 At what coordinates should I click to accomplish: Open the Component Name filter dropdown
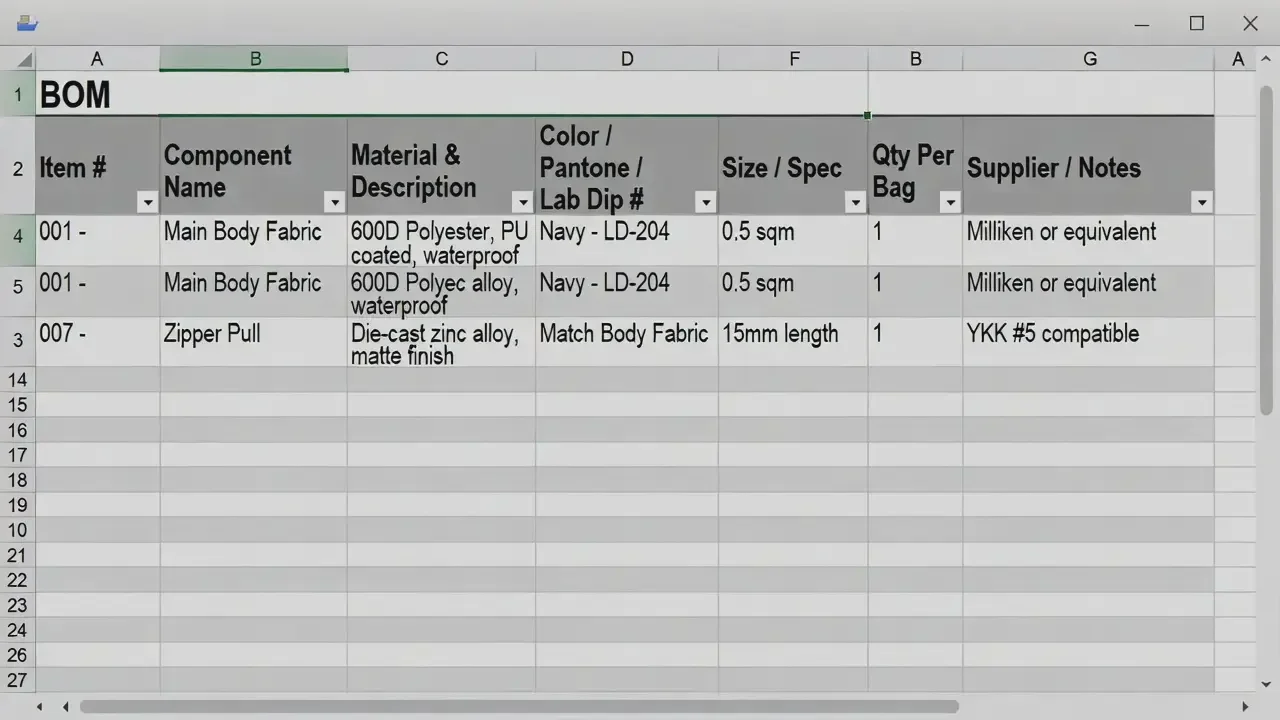[335, 203]
